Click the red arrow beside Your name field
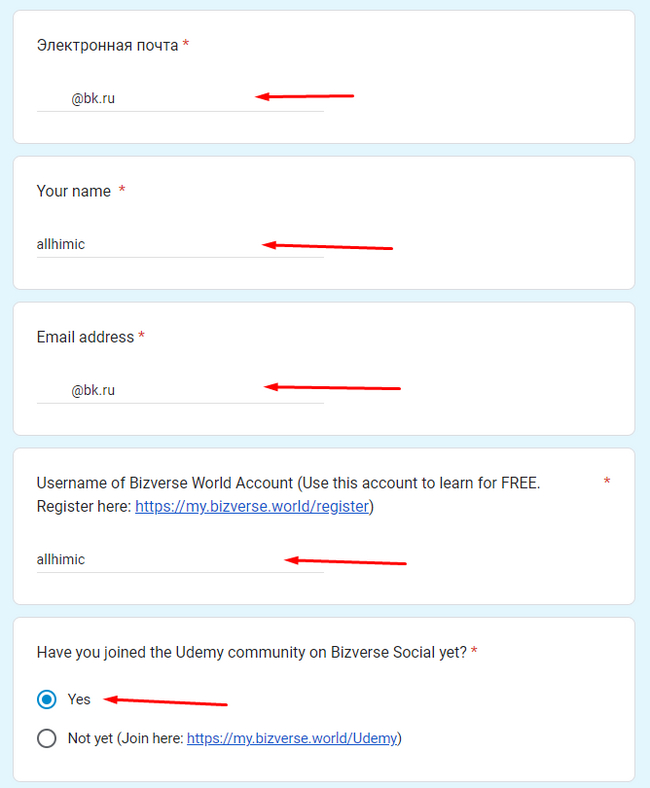 328,245
